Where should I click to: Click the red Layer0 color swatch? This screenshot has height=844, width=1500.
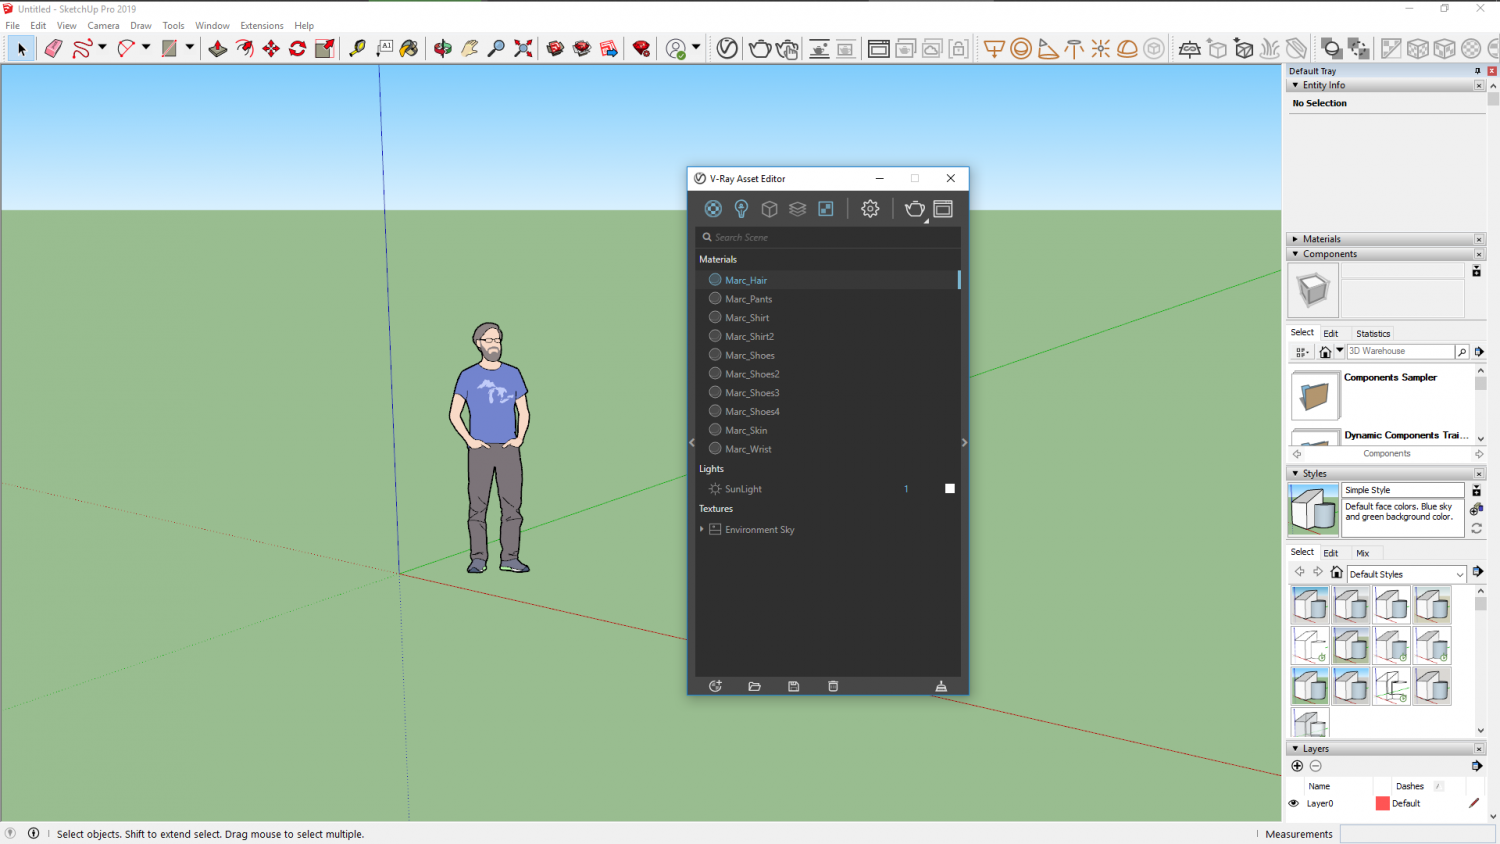pos(1382,803)
